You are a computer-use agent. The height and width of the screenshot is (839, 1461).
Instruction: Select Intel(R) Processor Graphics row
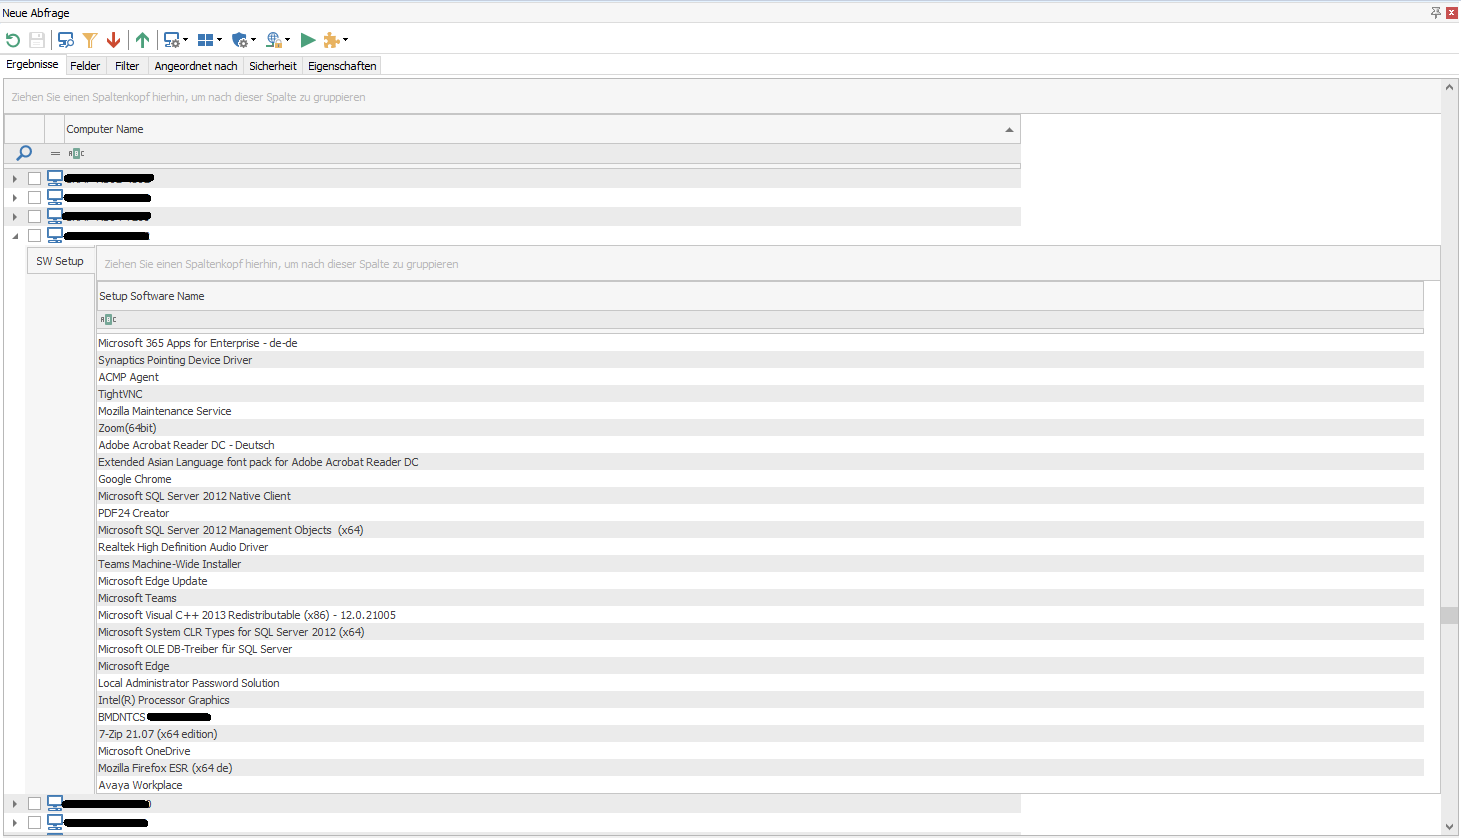point(760,700)
